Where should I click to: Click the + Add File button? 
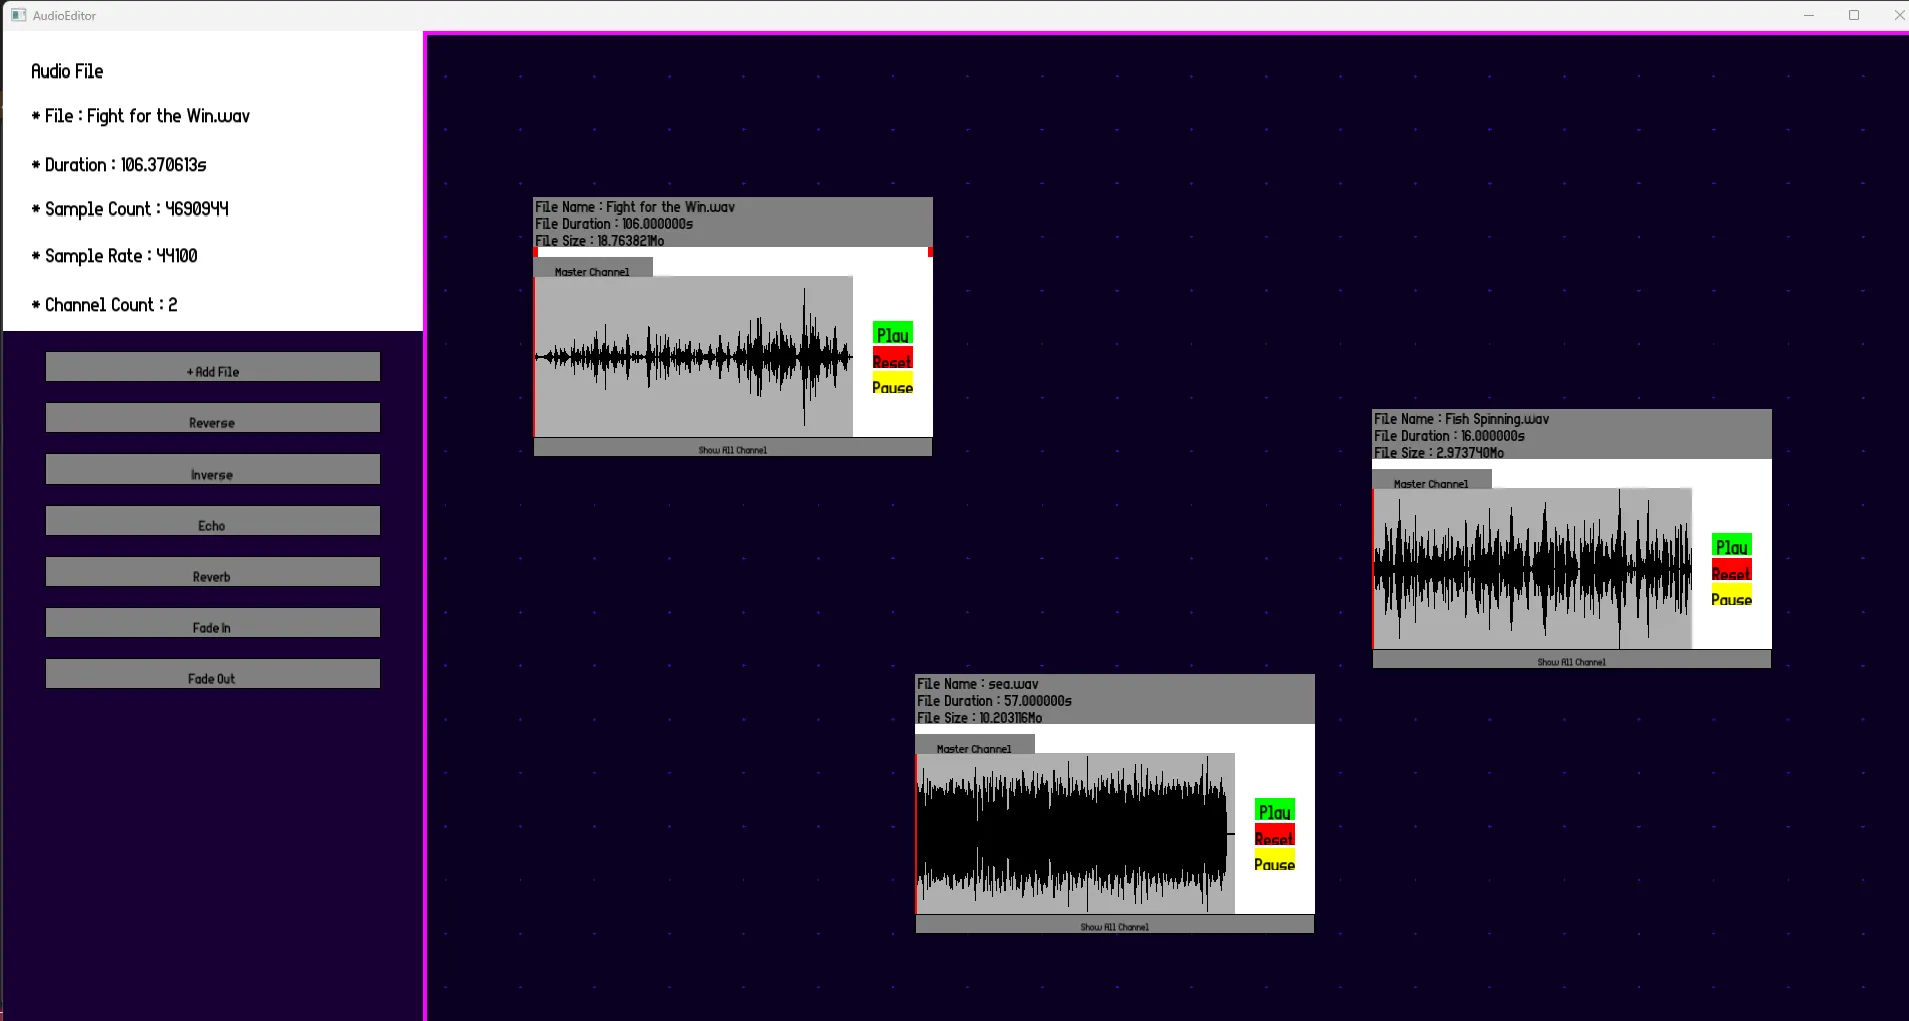212,367
